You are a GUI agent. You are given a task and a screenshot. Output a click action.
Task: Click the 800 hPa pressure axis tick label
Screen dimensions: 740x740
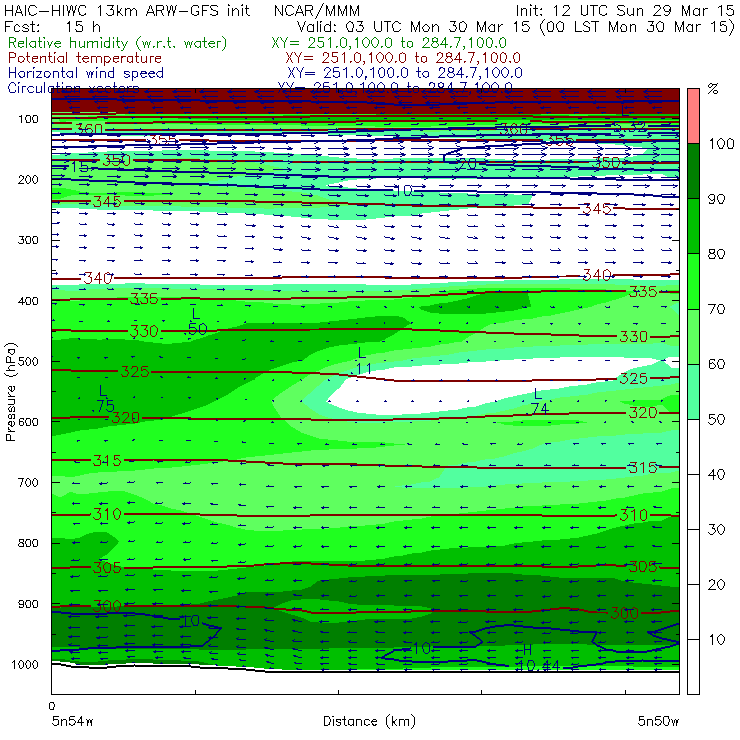tap(28, 543)
